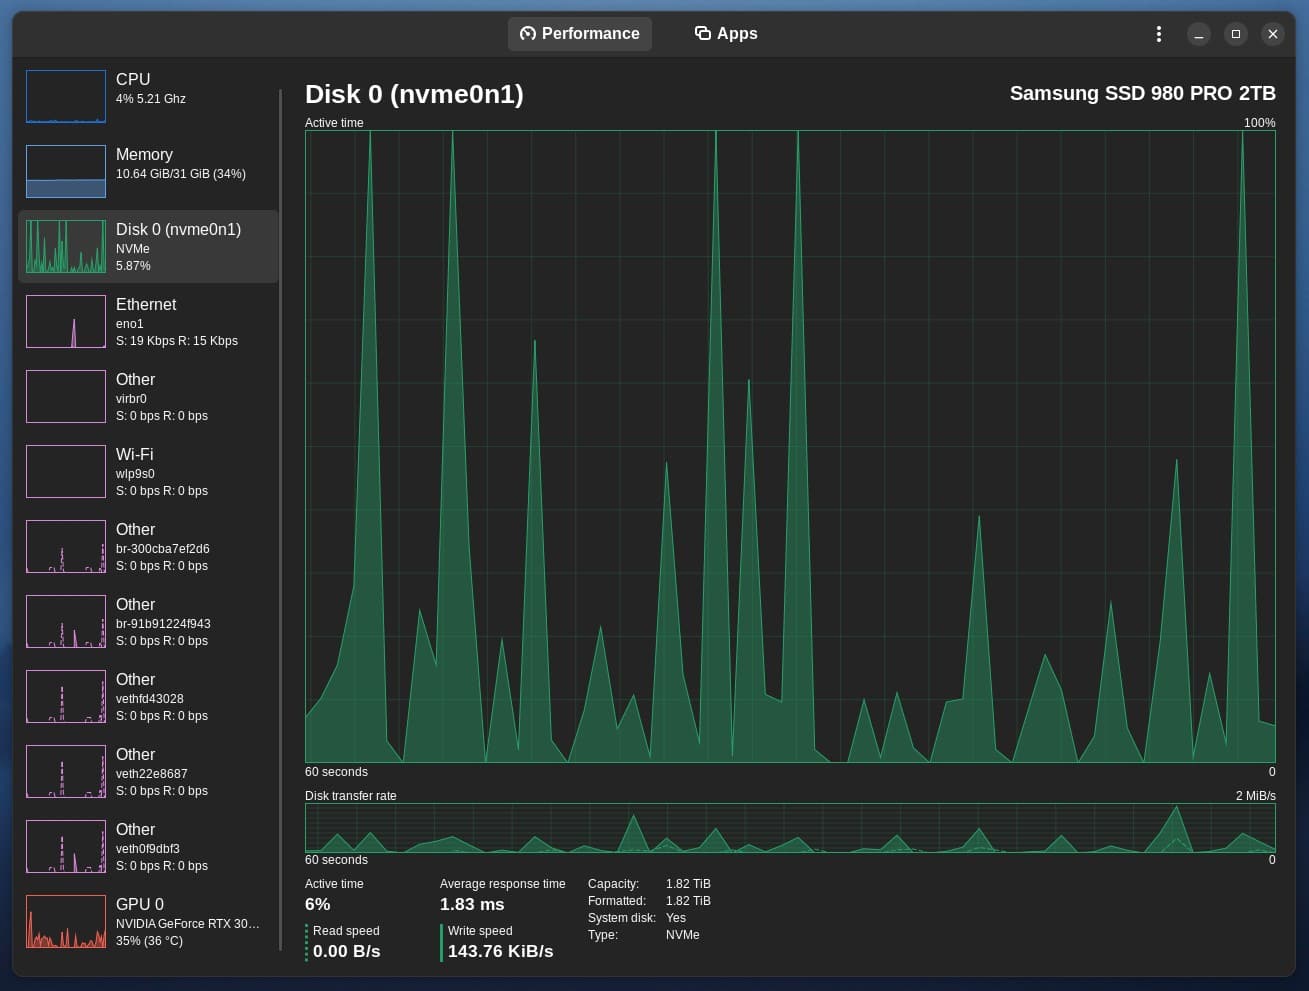1309x991 pixels.
Task: Click the Disk 0 activity mini graph
Action: tap(65, 246)
